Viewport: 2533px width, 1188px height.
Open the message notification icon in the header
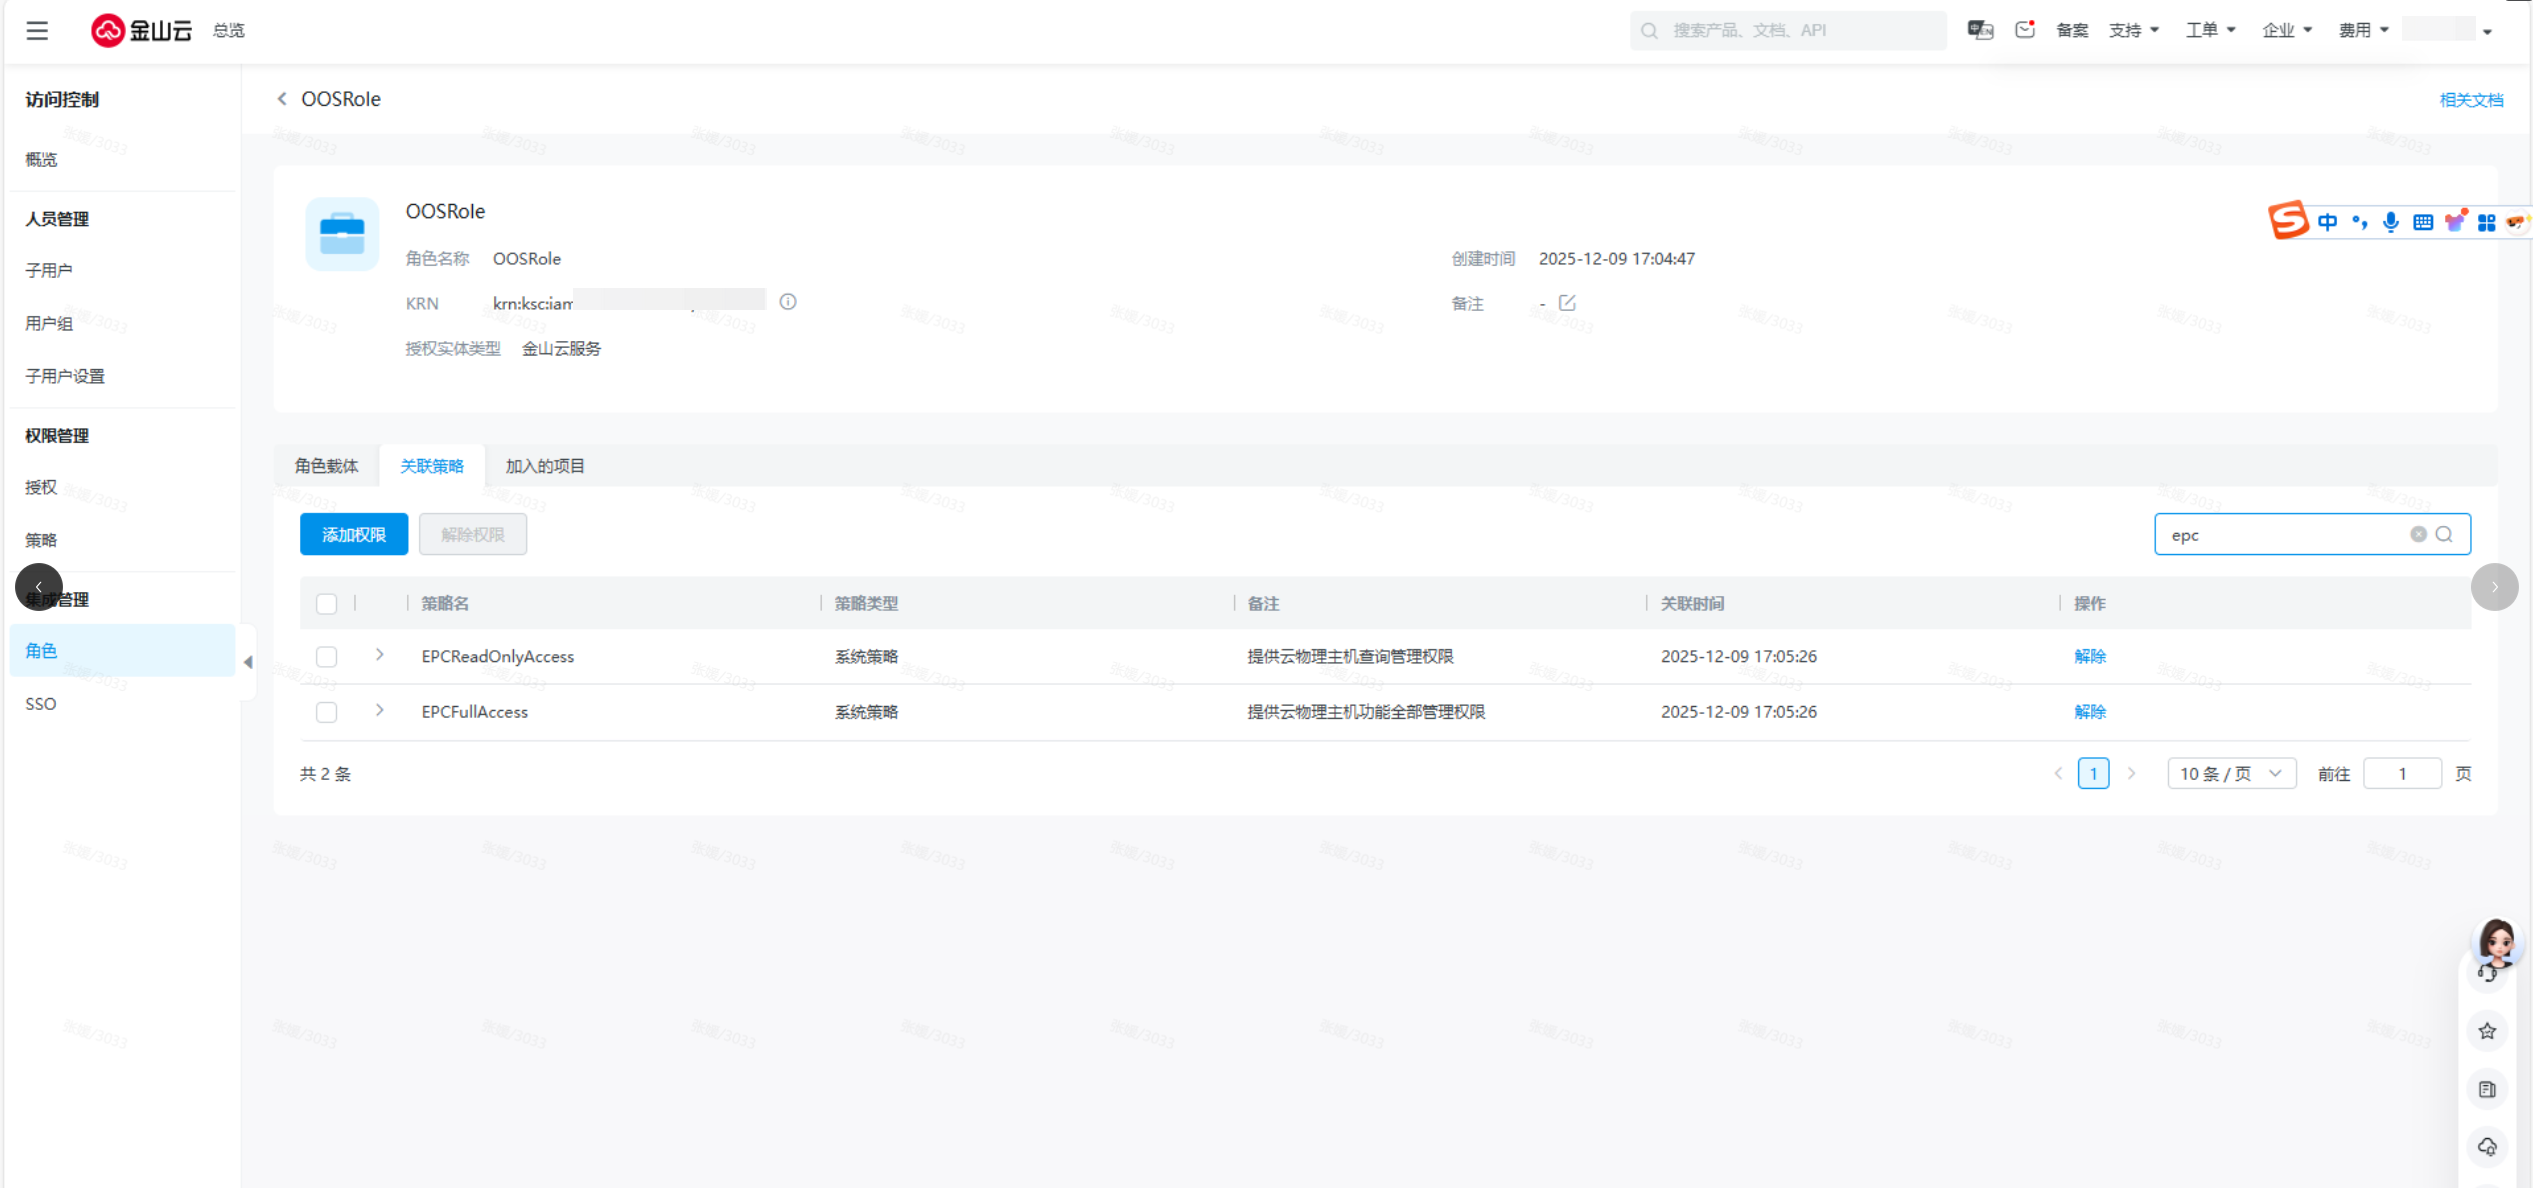point(2025,30)
